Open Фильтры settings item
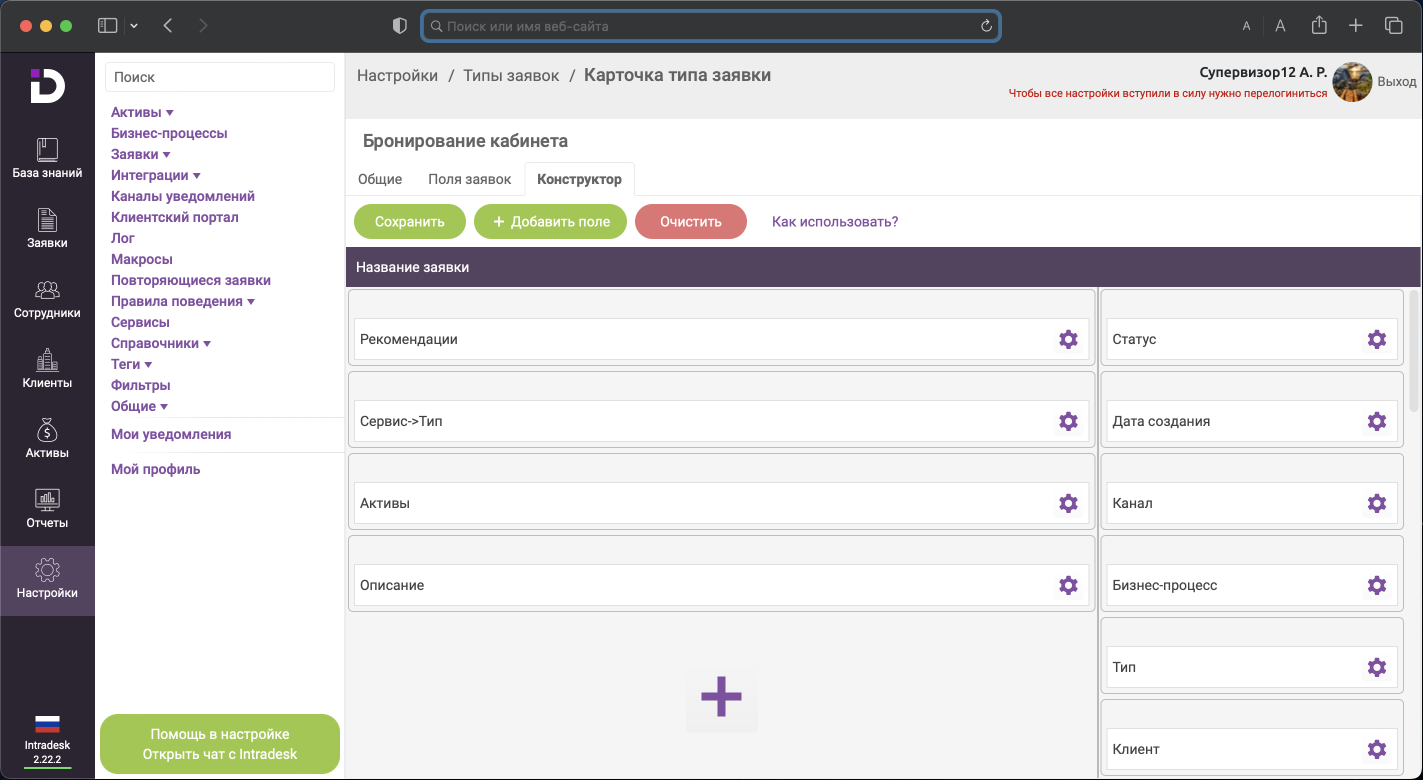1423x780 pixels. pyautogui.click(x=141, y=385)
